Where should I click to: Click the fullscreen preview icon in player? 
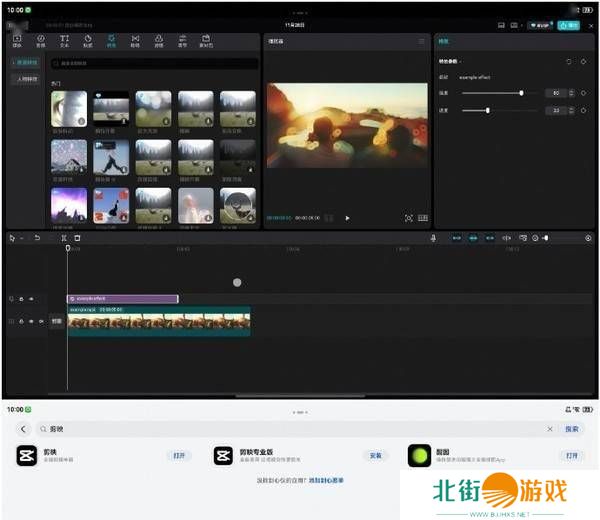(x=408, y=217)
